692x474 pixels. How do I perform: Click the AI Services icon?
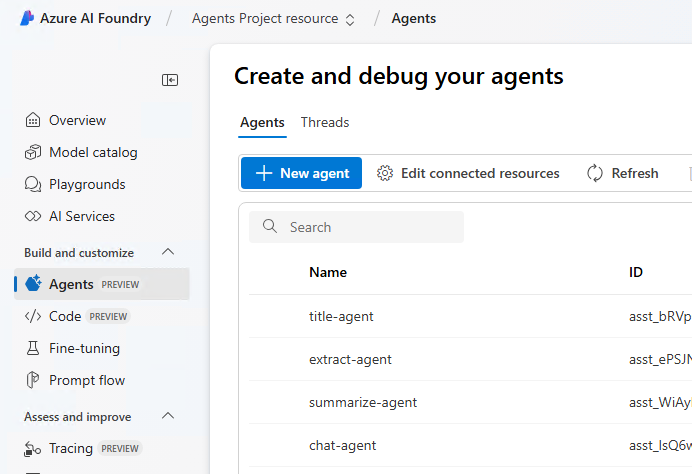[x=33, y=216]
